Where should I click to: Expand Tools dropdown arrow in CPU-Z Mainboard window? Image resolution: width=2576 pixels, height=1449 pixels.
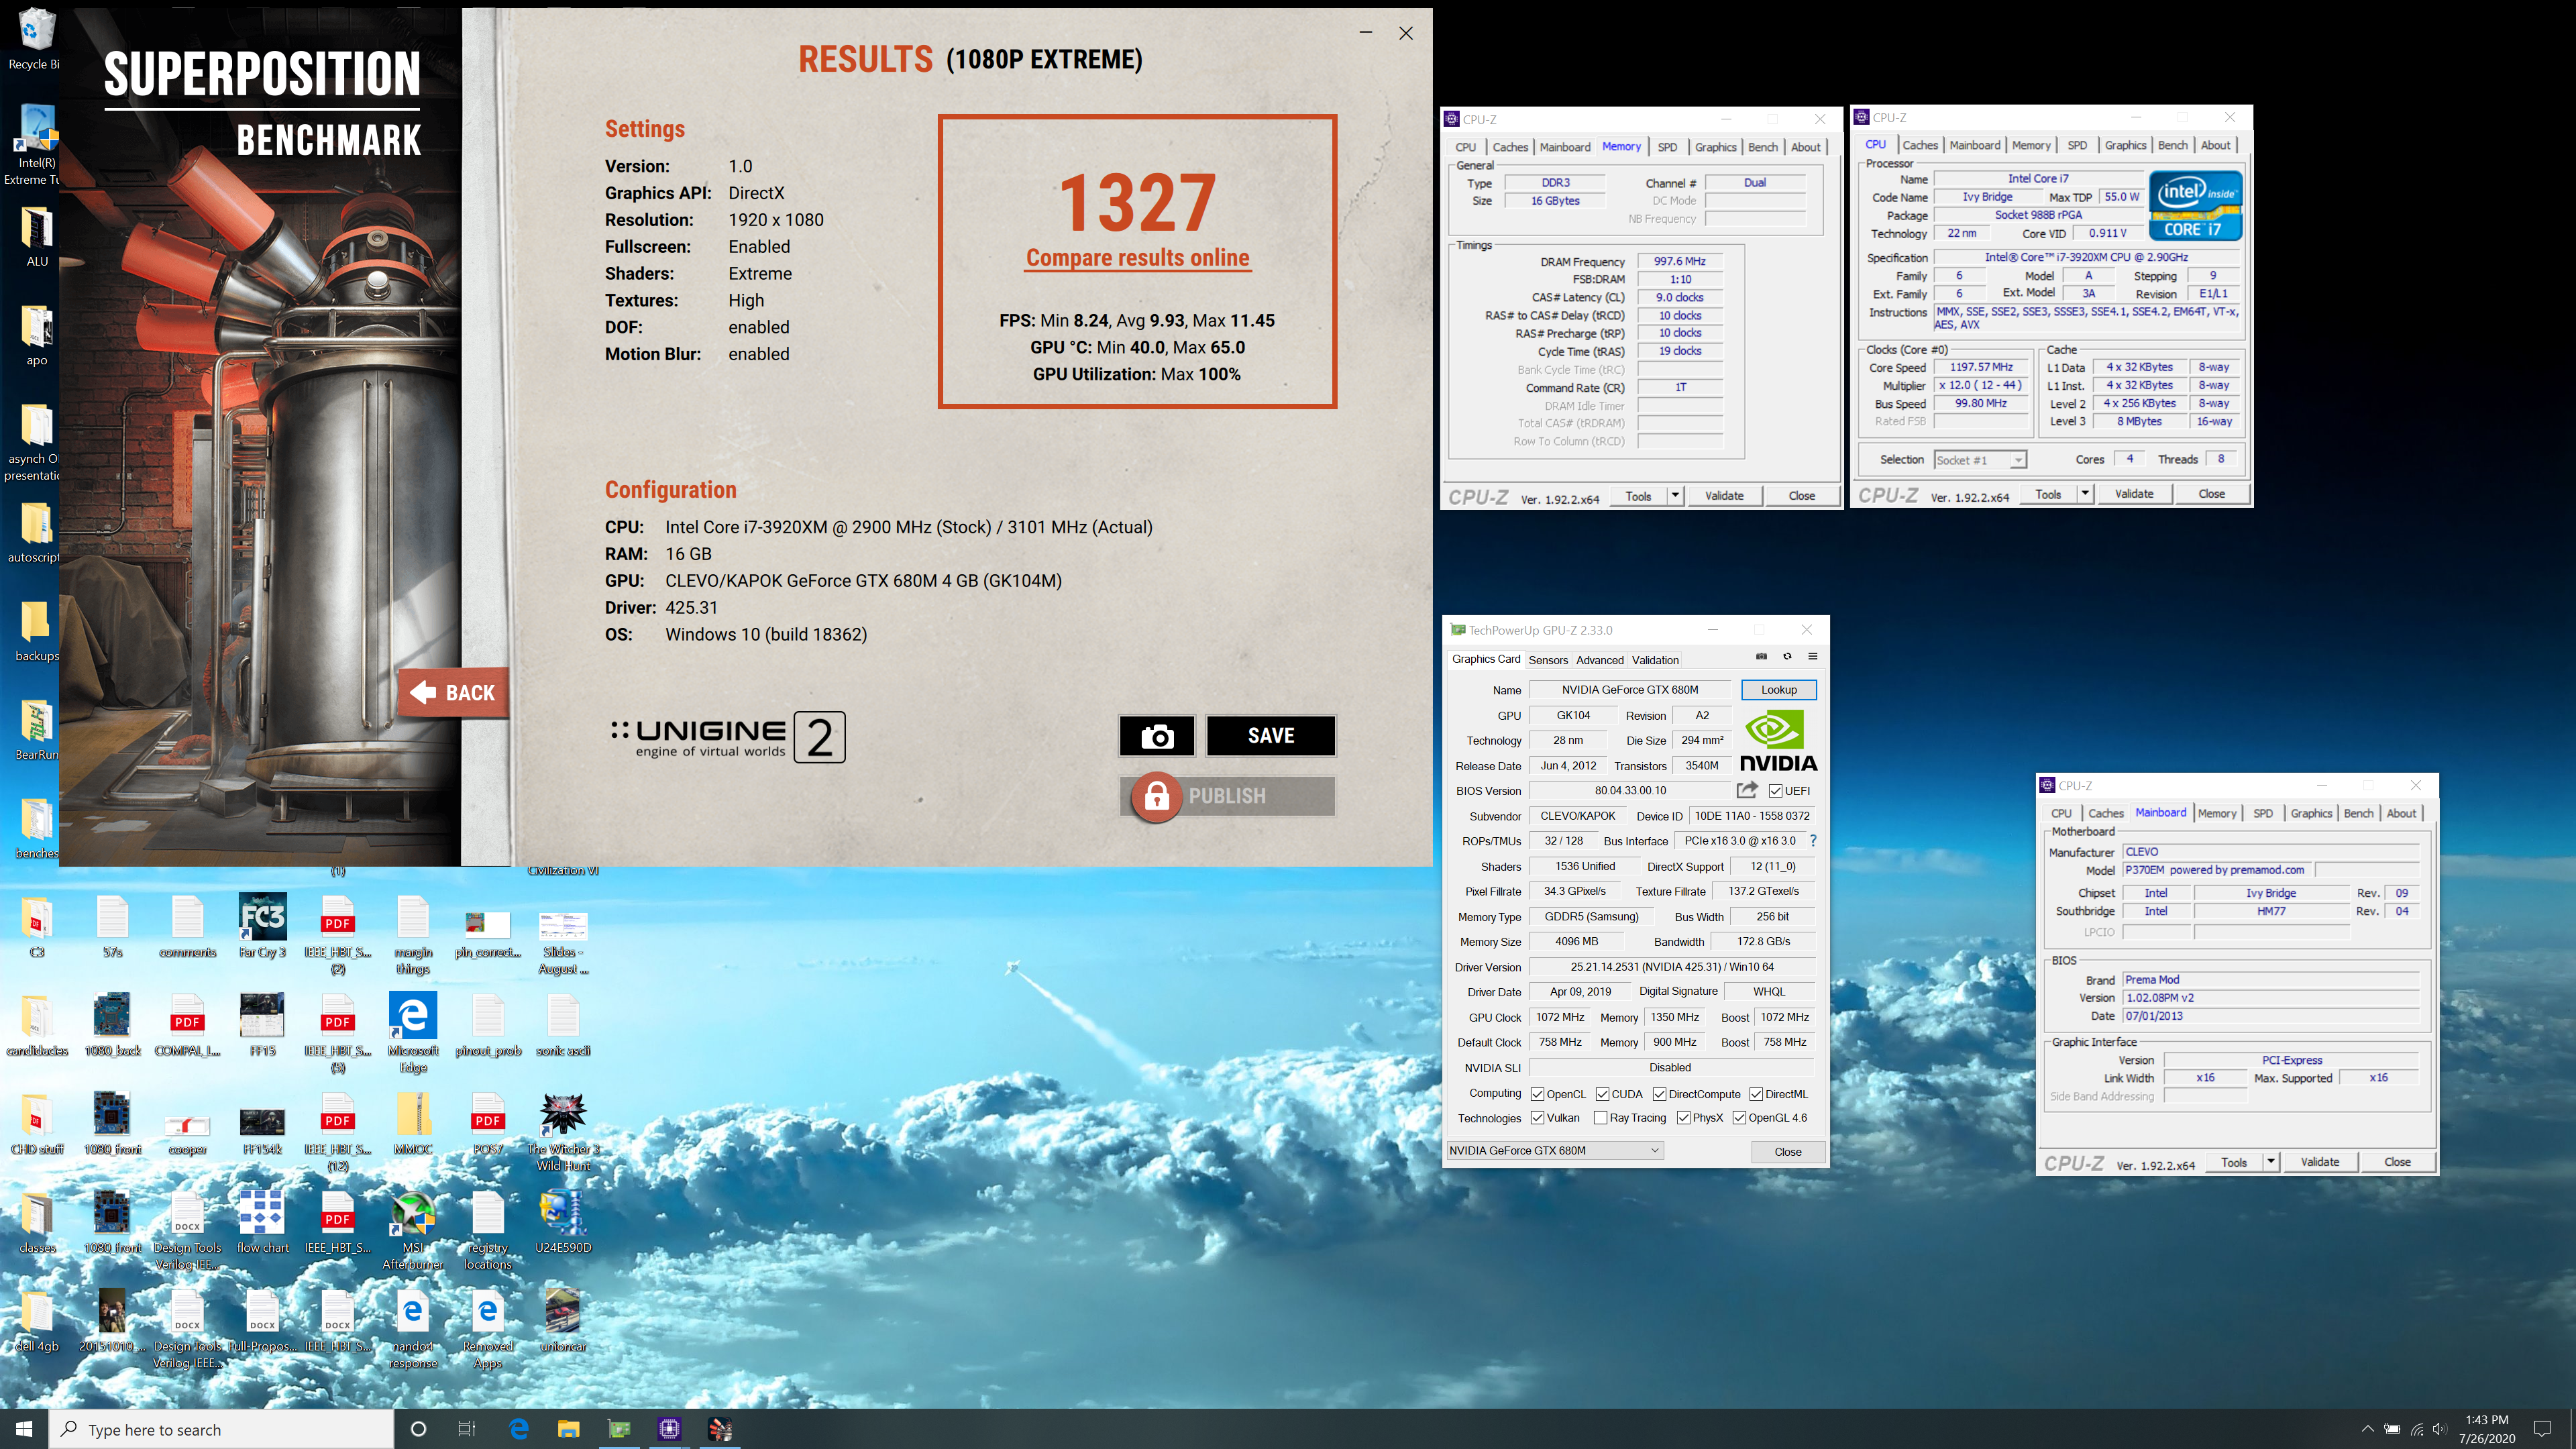(2271, 1162)
